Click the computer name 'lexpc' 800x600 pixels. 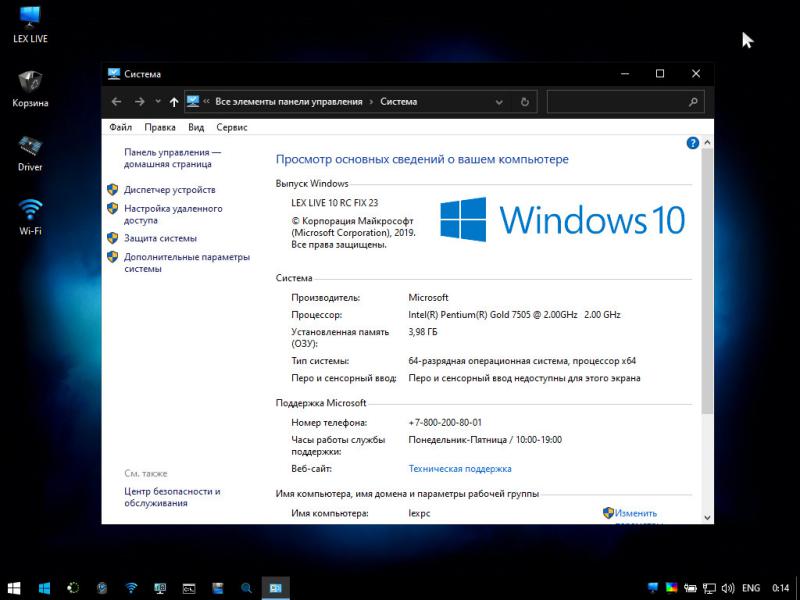click(x=419, y=513)
